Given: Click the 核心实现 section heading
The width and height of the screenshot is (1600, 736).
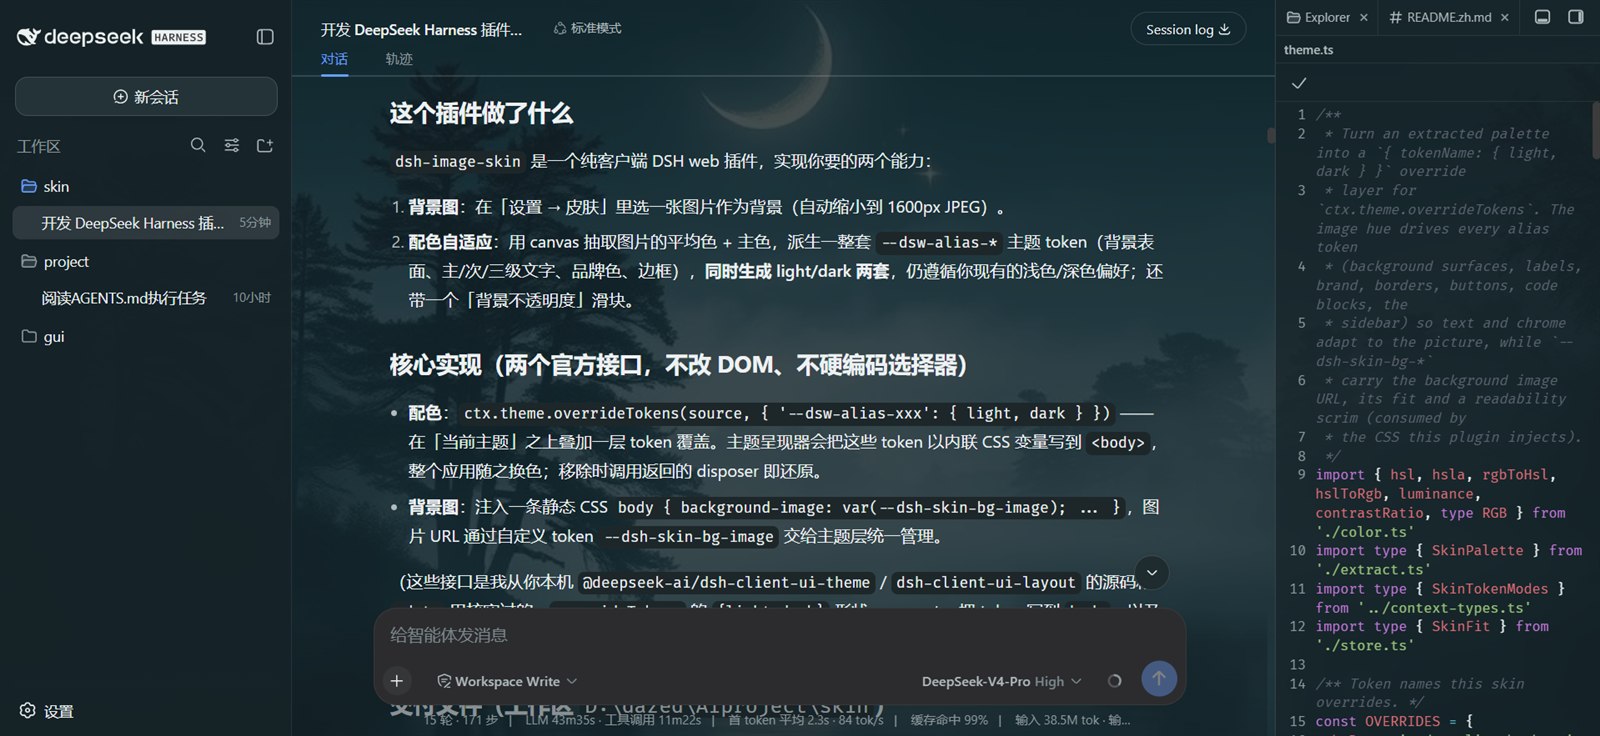Looking at the screenshot, I should (x=679, y=365).
